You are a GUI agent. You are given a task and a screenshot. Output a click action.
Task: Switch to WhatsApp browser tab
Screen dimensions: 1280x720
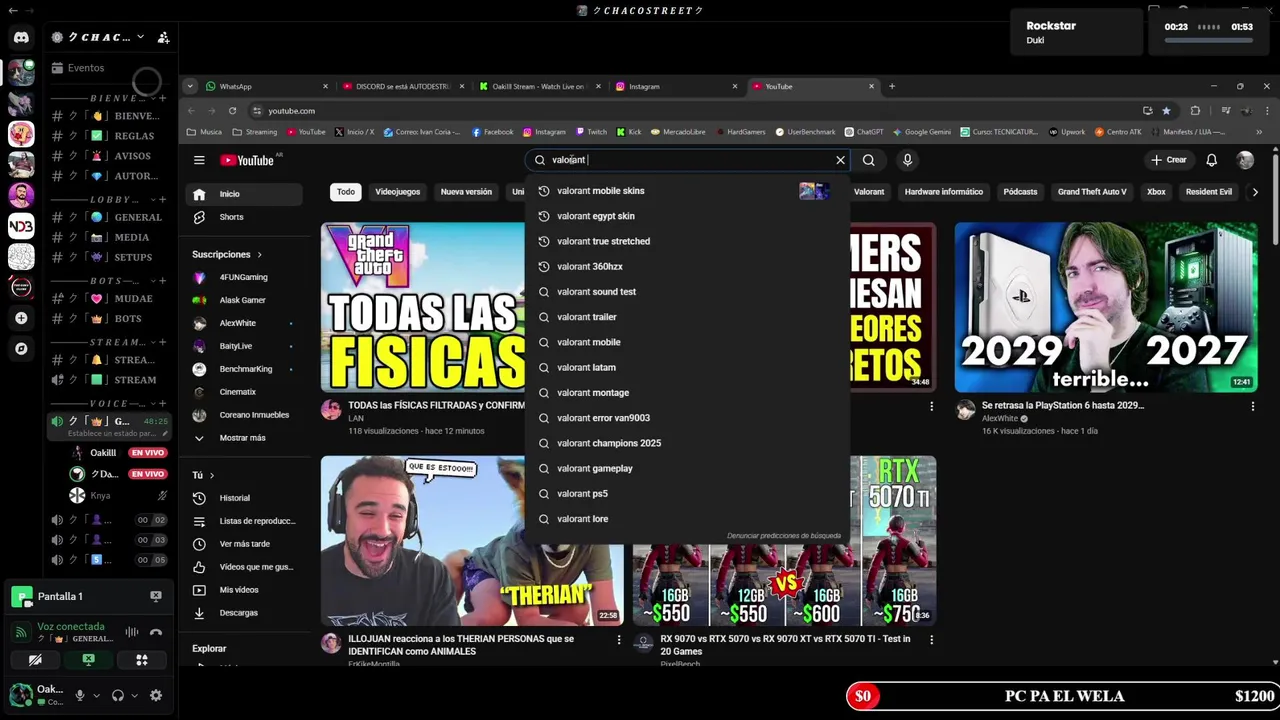(266, 86)
